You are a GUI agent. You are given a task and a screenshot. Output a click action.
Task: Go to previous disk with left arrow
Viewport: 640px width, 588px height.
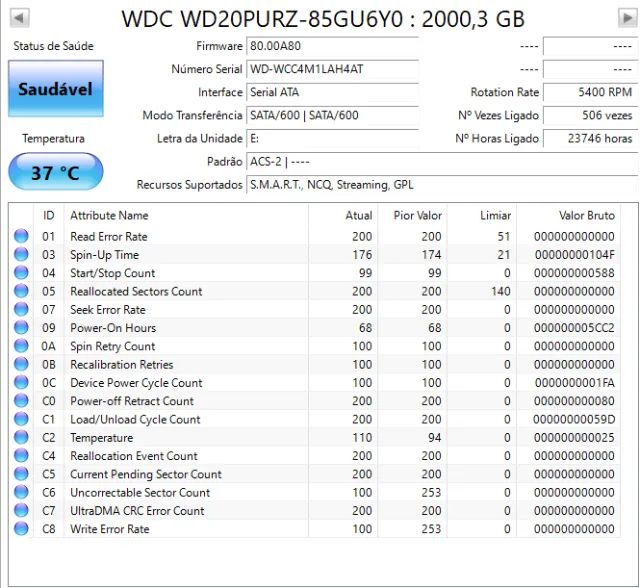click(x=19, y=18)
